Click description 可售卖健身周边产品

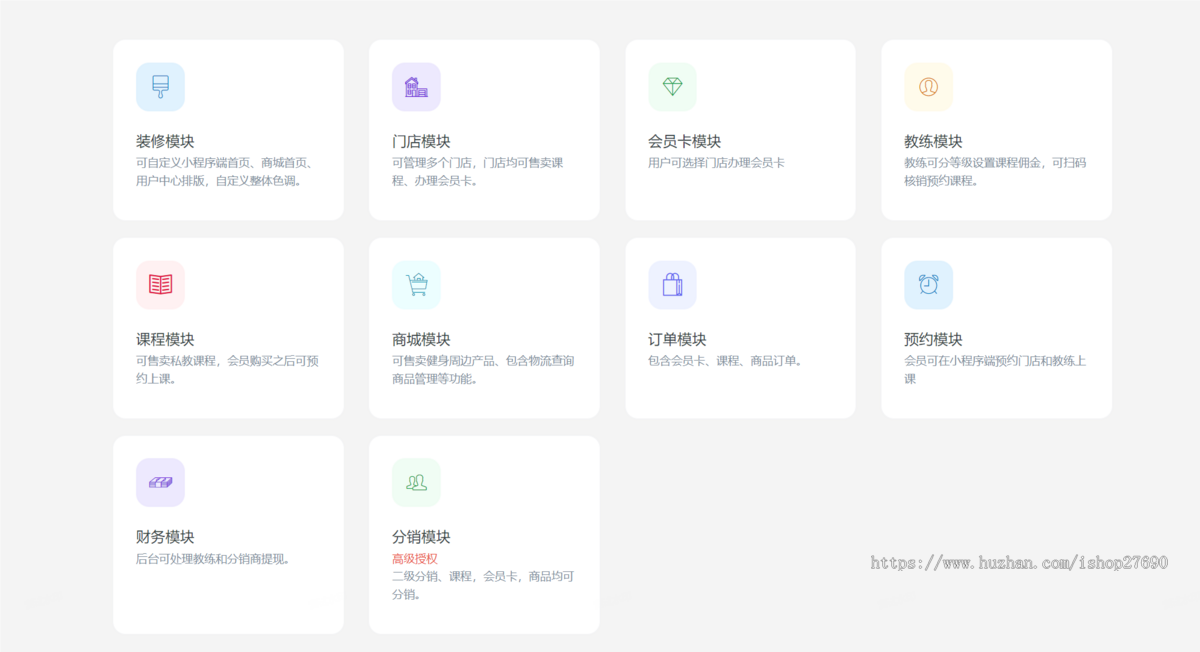click(483, 370)
